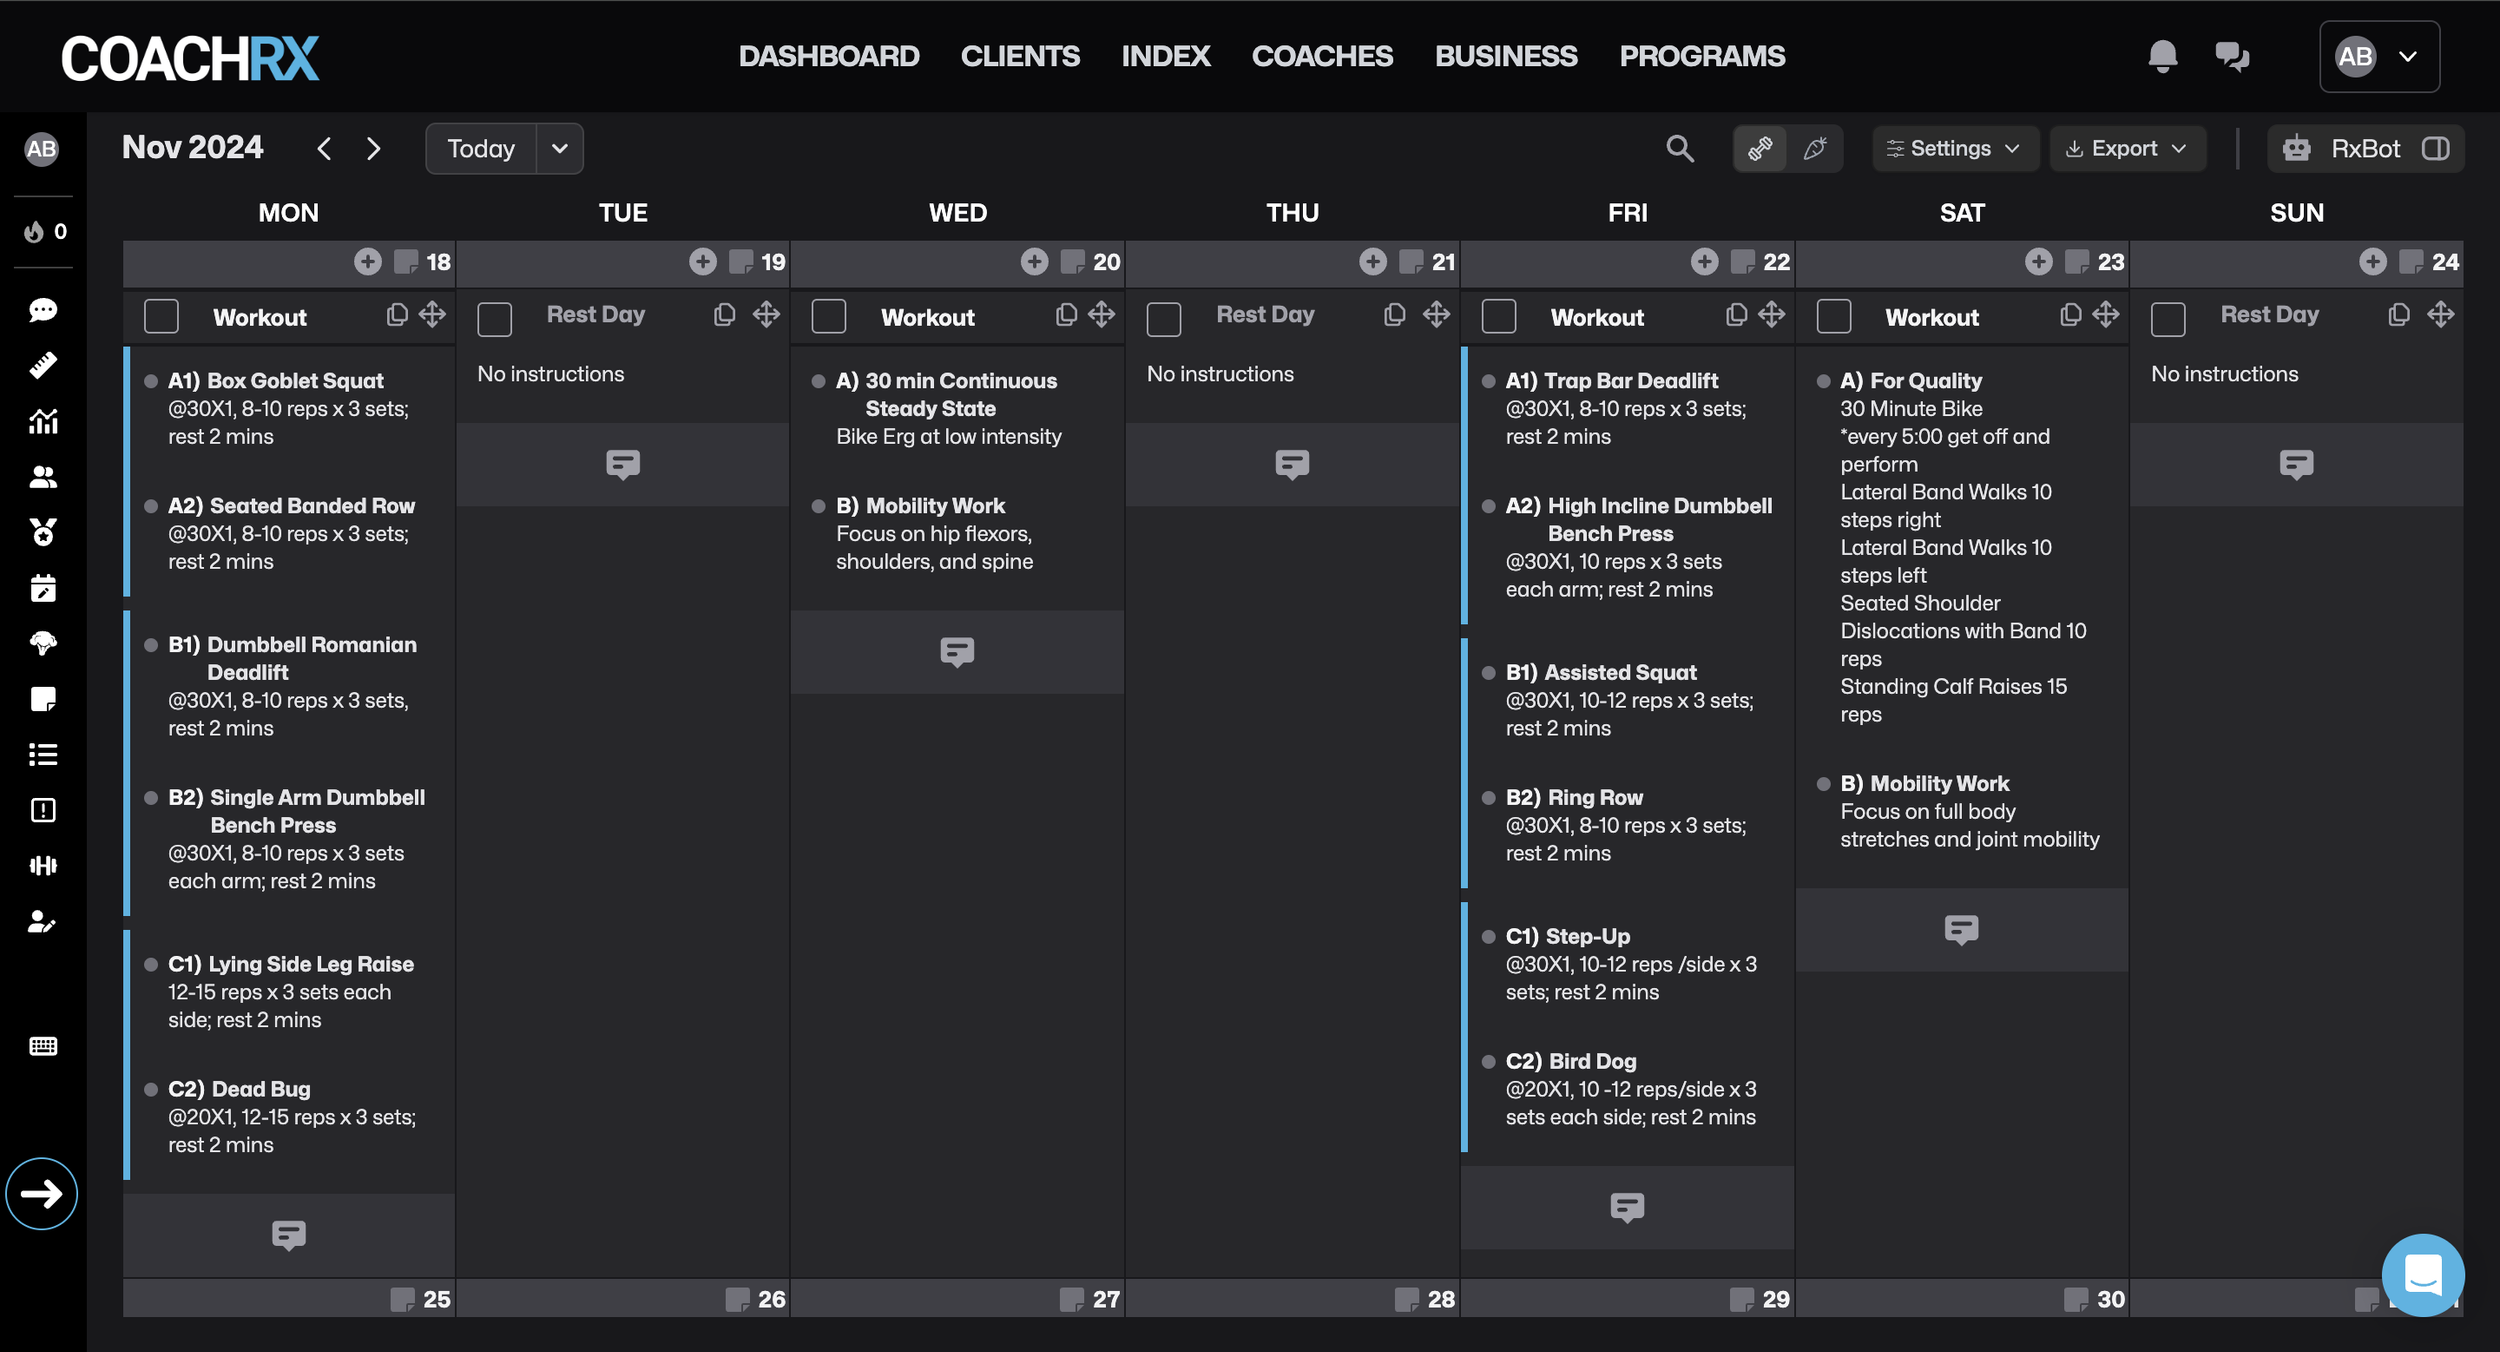Mark Saturday Workout checkbox complete
Image resolution: width=2500 pixels, height=1352 pixels.
[x=1834, y=317]
